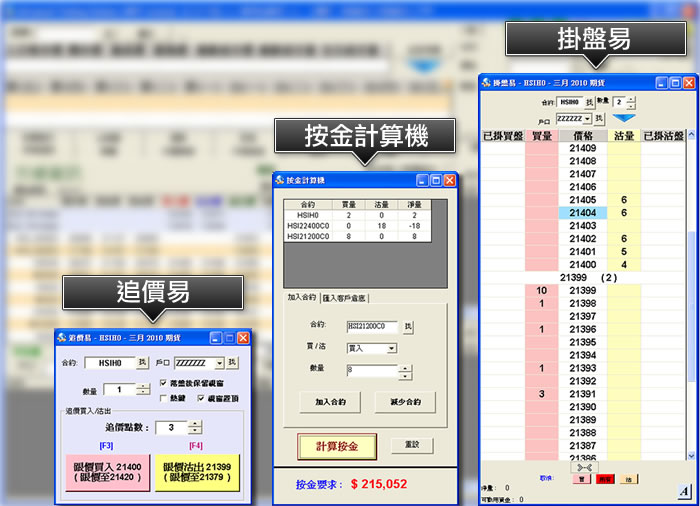
Task: Uncheck the 視窗置頂 always-on-top checkbox
Action: click(200, 398)
